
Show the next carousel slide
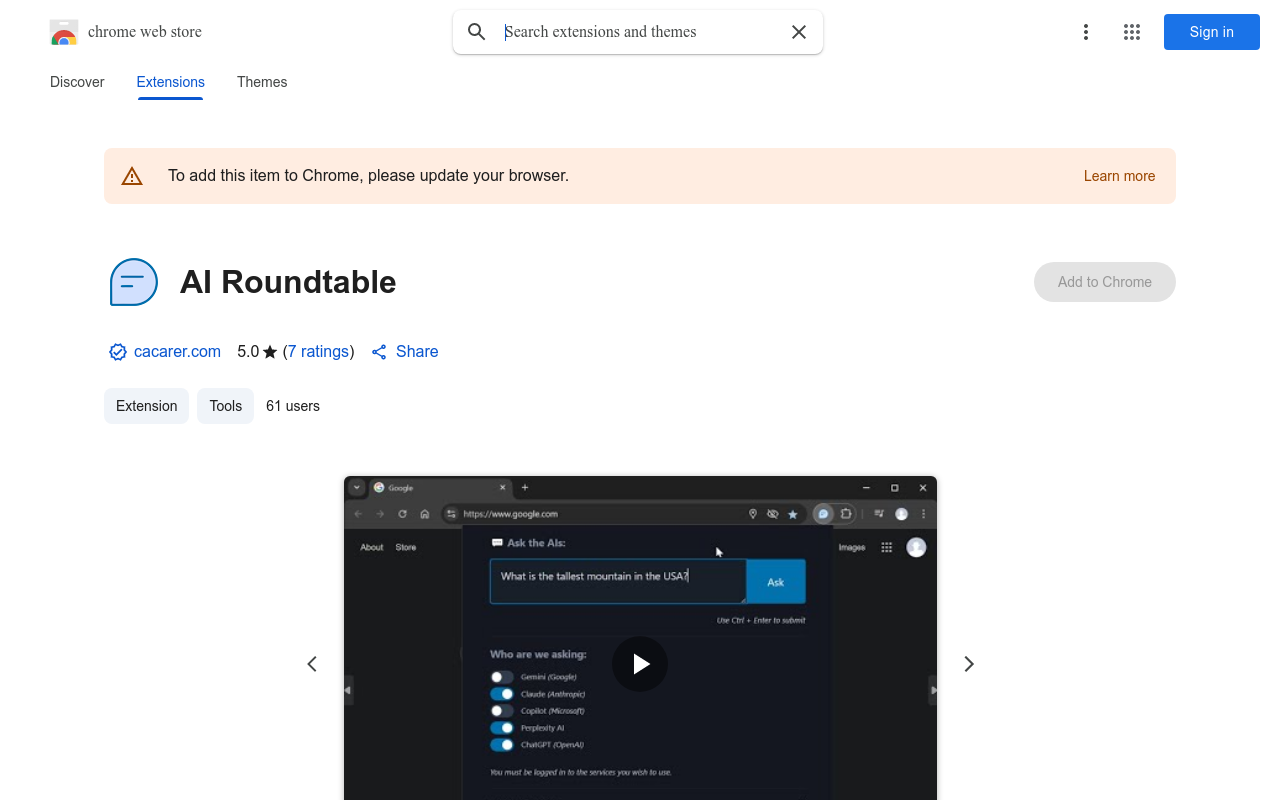coord(968,664)
